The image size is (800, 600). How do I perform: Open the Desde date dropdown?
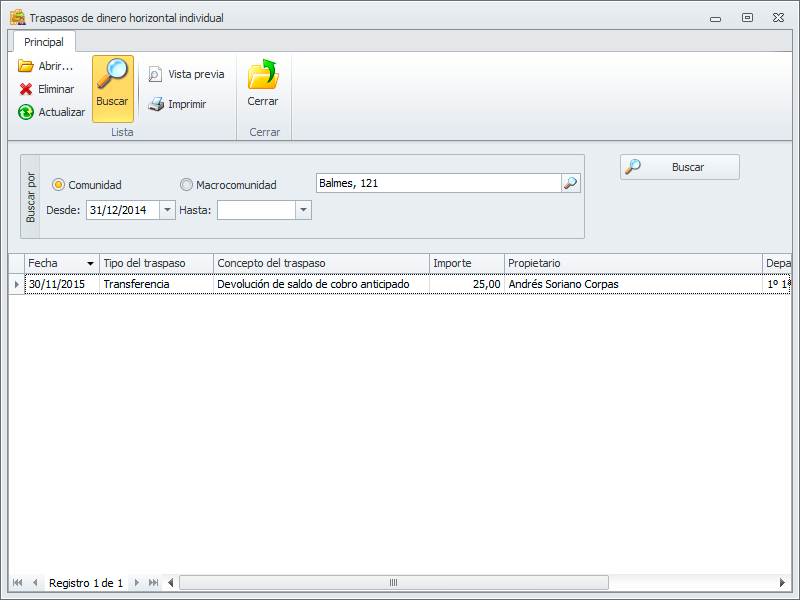pyautogui.click(x=167, y=210)
